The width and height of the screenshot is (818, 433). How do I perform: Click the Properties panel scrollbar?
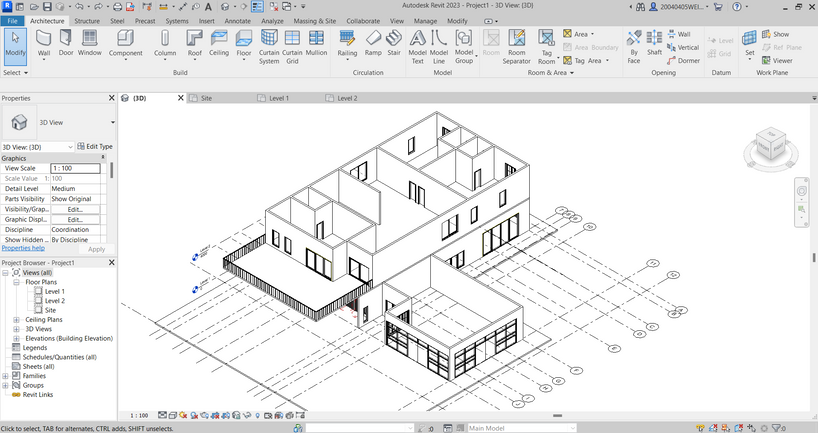pos(112,170)
